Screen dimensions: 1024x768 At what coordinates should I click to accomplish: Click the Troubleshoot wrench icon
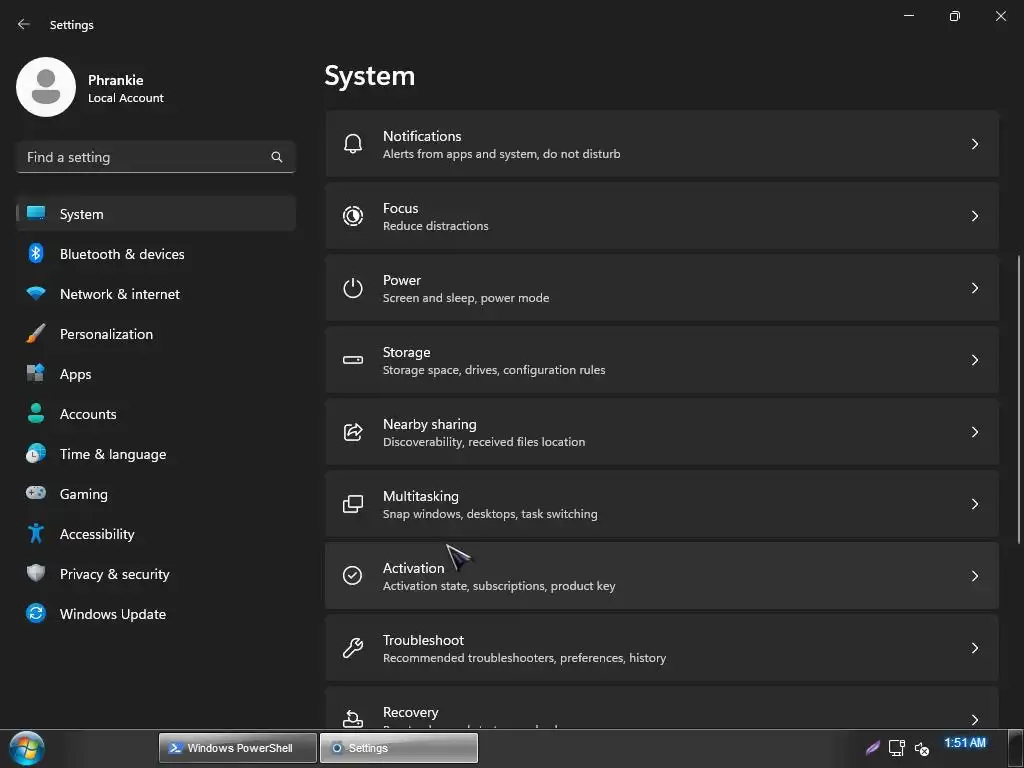[353, 648]
